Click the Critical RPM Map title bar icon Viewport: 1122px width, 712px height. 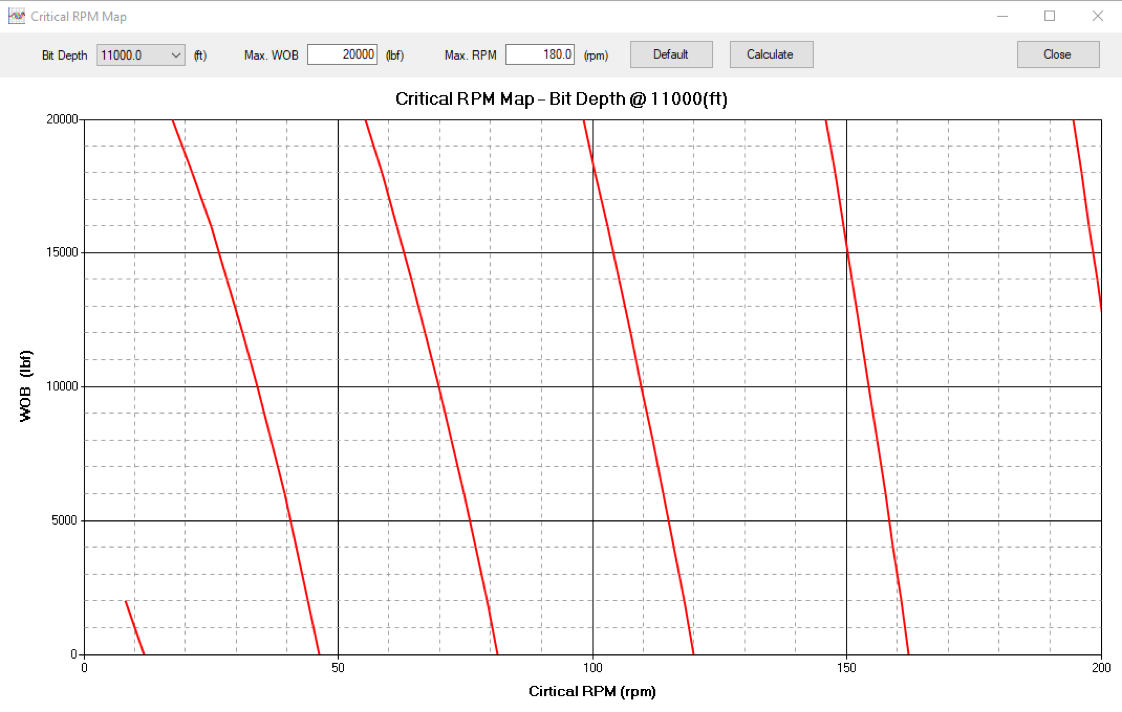[x=16, y=16]
